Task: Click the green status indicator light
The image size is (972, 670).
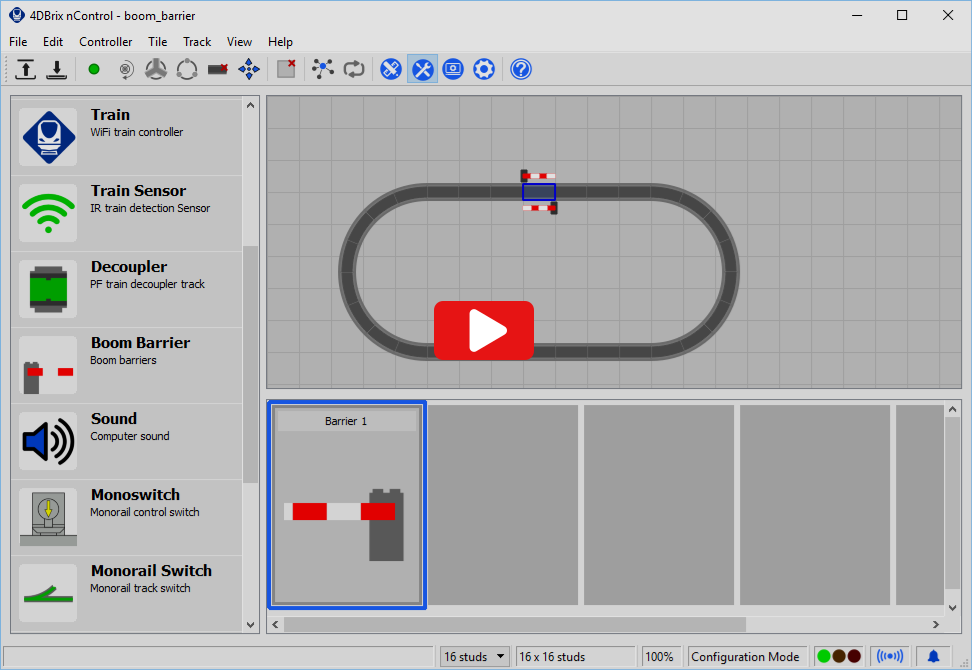Action: pos(824,656)
